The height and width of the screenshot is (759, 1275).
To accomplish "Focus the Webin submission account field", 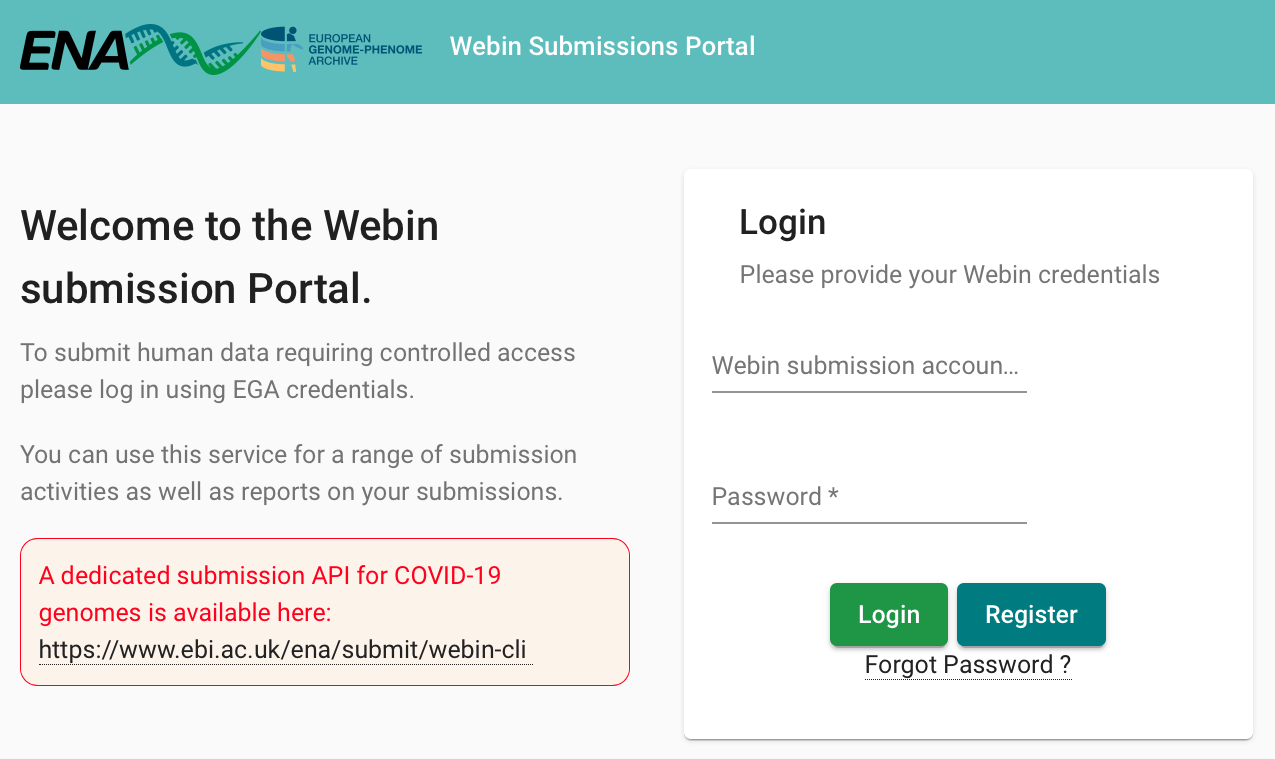I will point(868,366).
